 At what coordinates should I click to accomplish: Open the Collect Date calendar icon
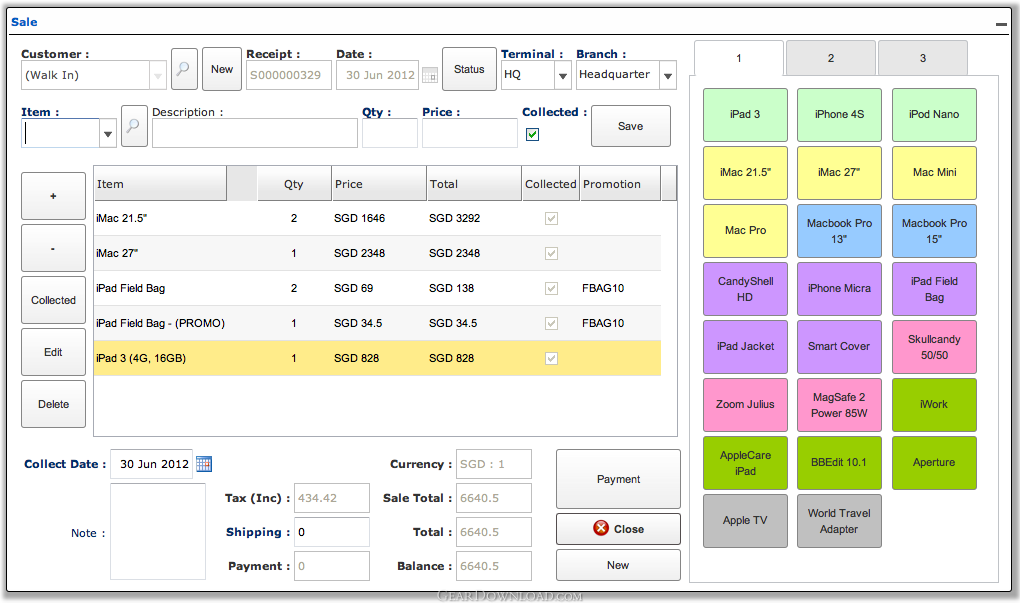coord(204,464)
